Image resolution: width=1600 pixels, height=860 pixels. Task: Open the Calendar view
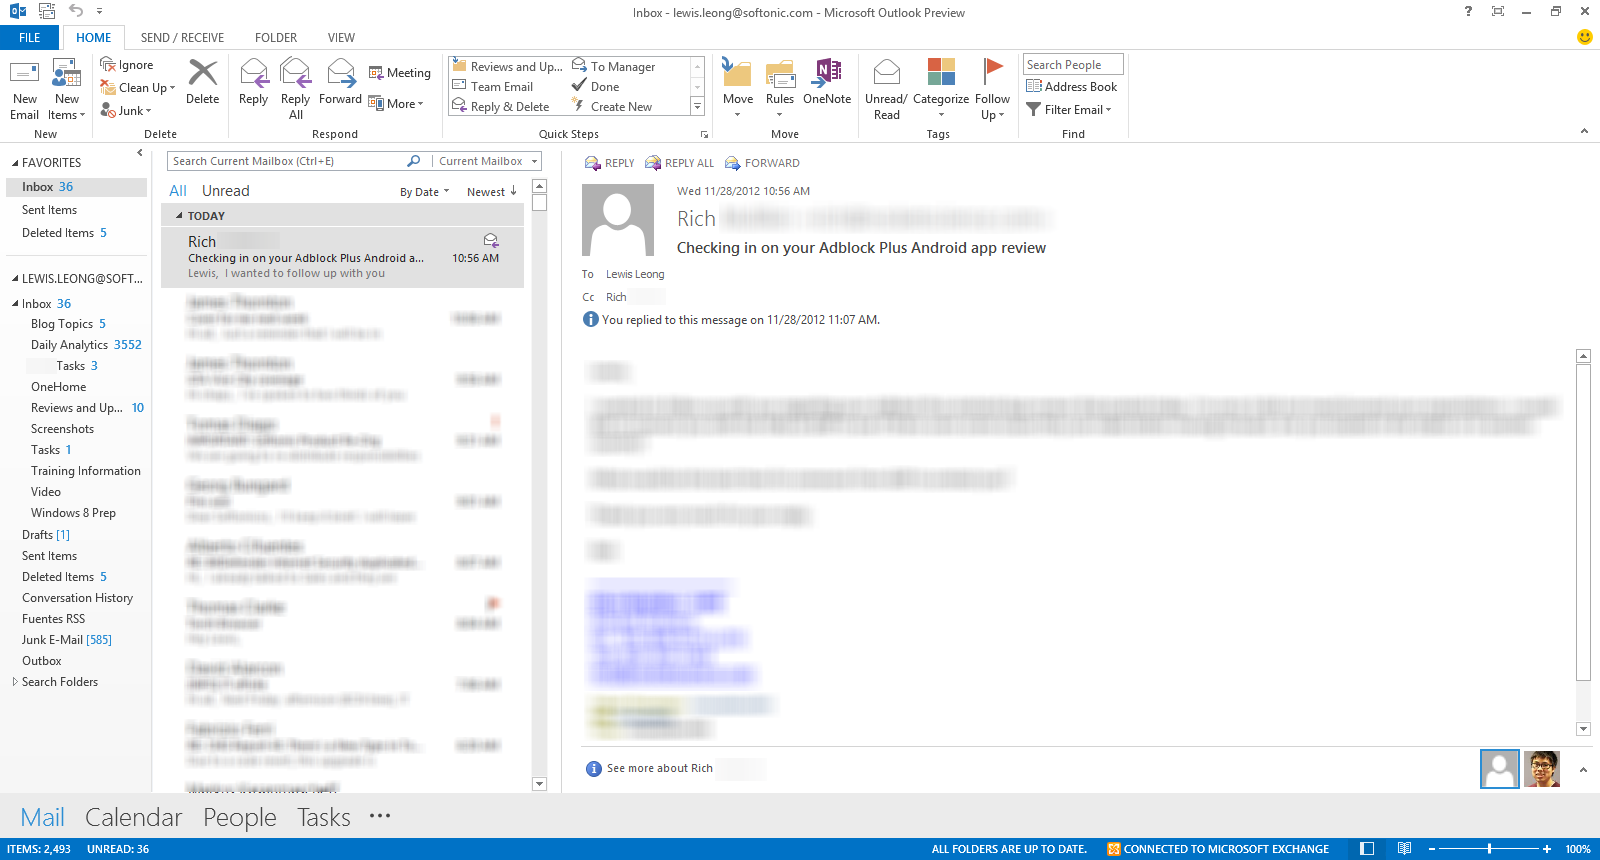tap(134, 817)
